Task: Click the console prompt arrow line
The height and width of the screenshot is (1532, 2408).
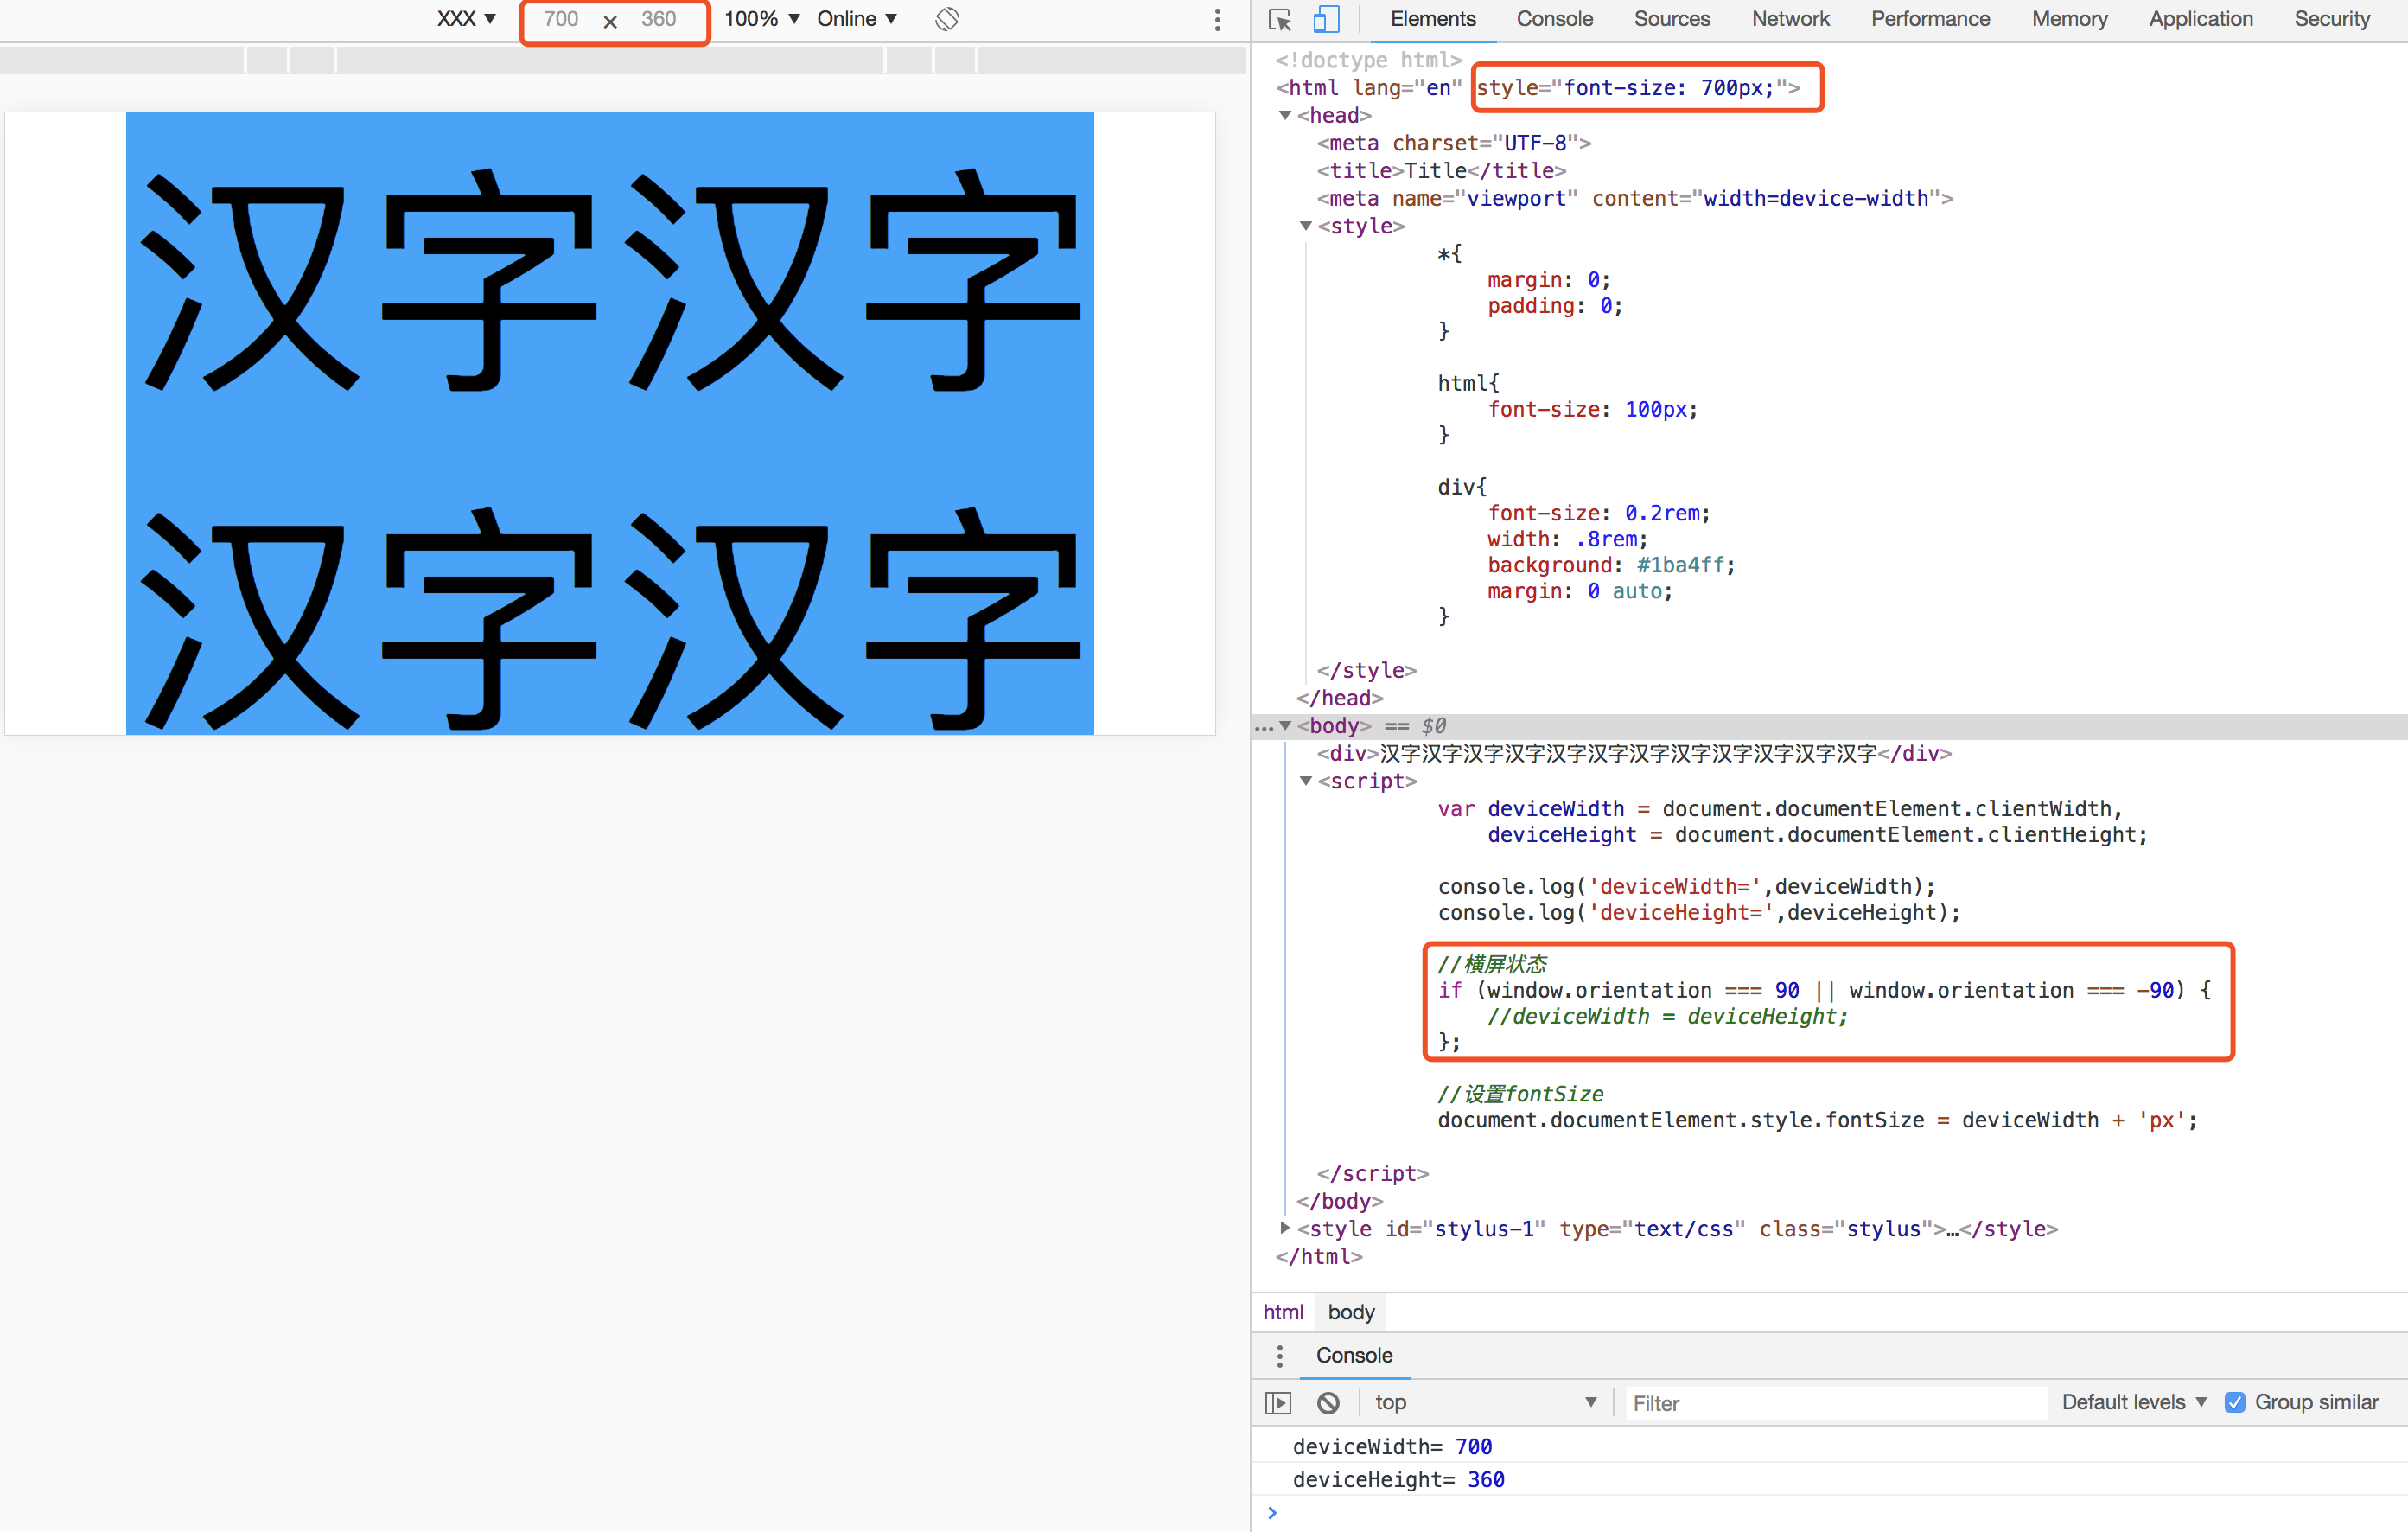Action: [x=1829, y=1513]
